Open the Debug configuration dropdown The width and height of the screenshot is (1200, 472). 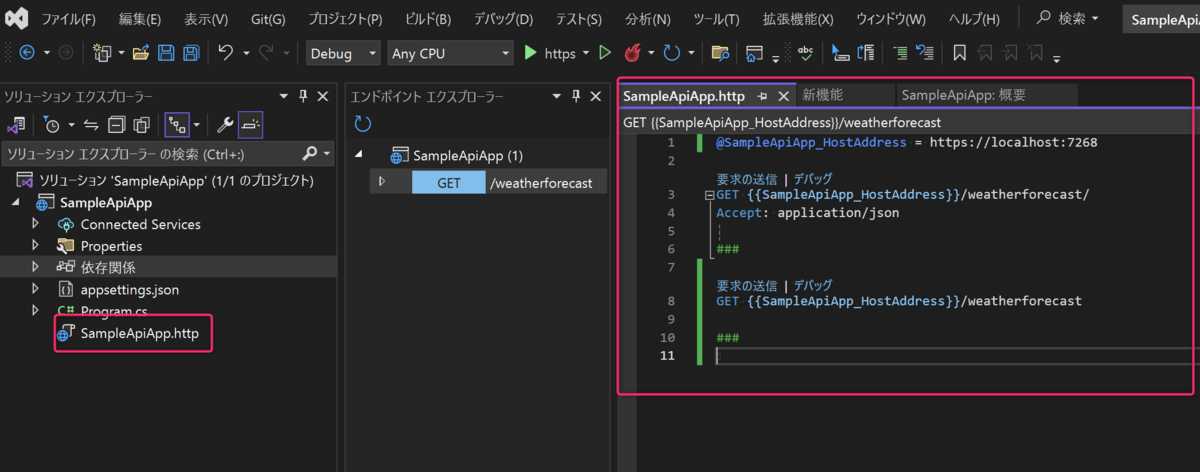343,54
